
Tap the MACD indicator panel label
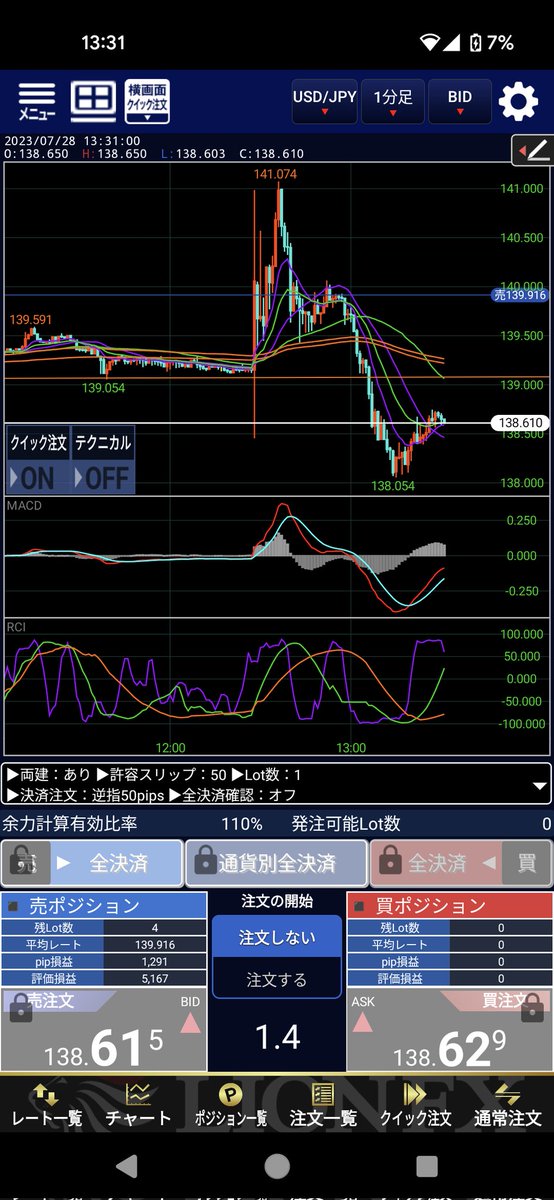[x=24, y=506]
